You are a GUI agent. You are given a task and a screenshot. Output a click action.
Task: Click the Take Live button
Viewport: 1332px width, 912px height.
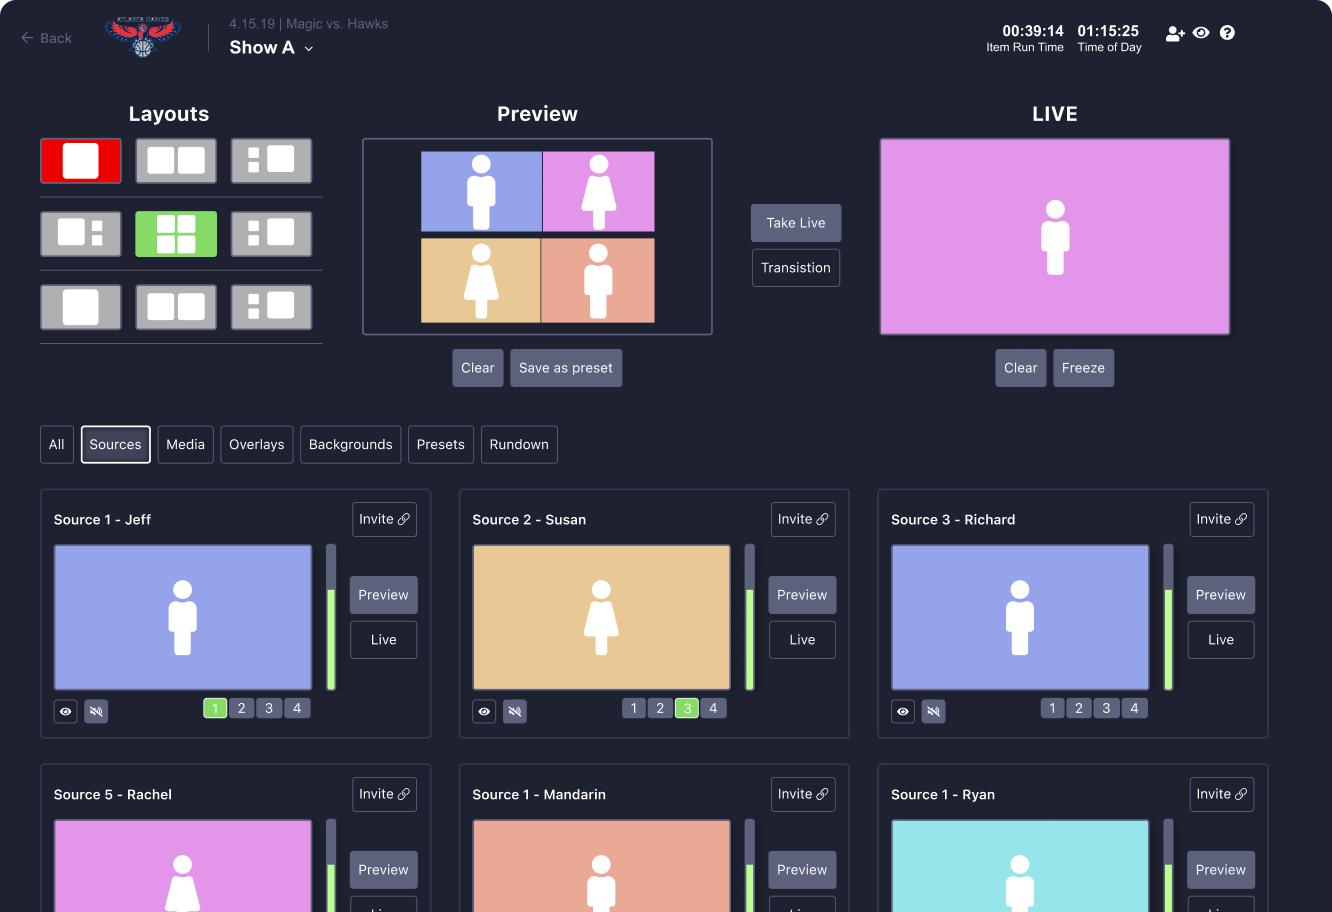796,223
